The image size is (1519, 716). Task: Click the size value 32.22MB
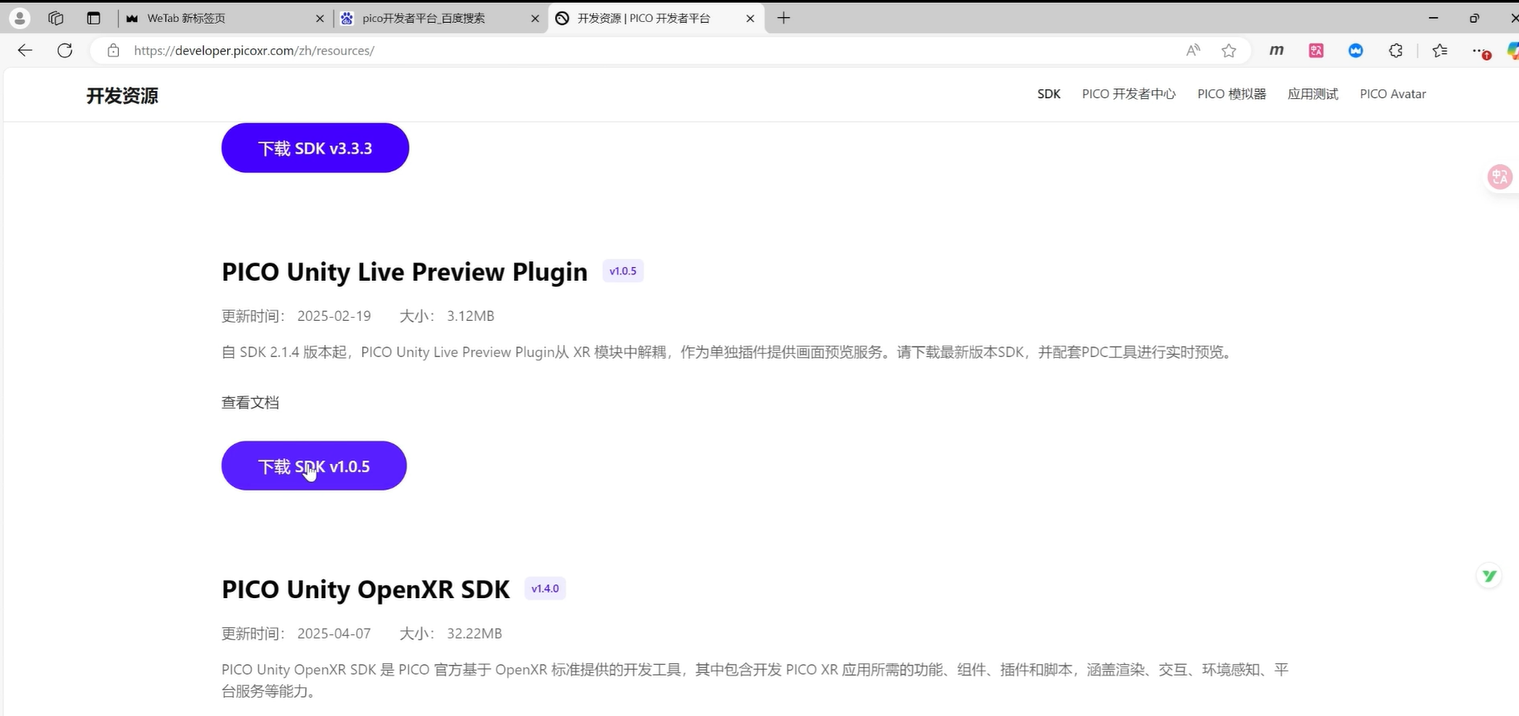coord(474,634)
